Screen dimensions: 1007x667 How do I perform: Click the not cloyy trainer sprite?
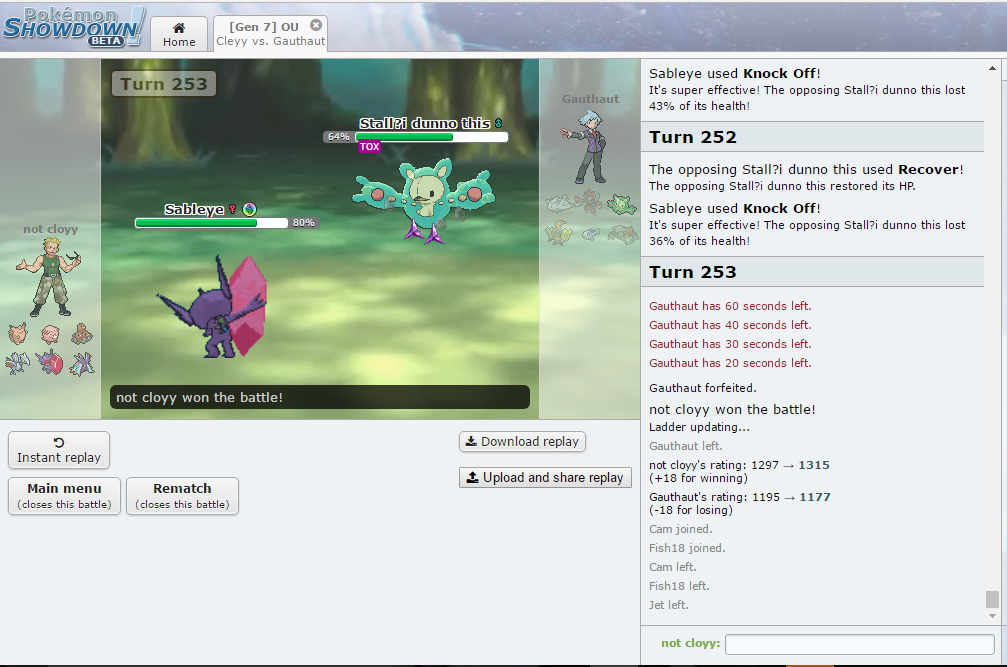49,277
